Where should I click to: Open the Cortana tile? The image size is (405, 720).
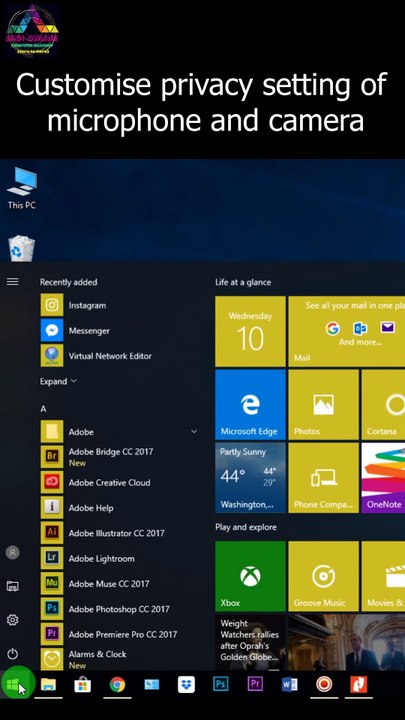pyautogui.click(x=383, y=405)
